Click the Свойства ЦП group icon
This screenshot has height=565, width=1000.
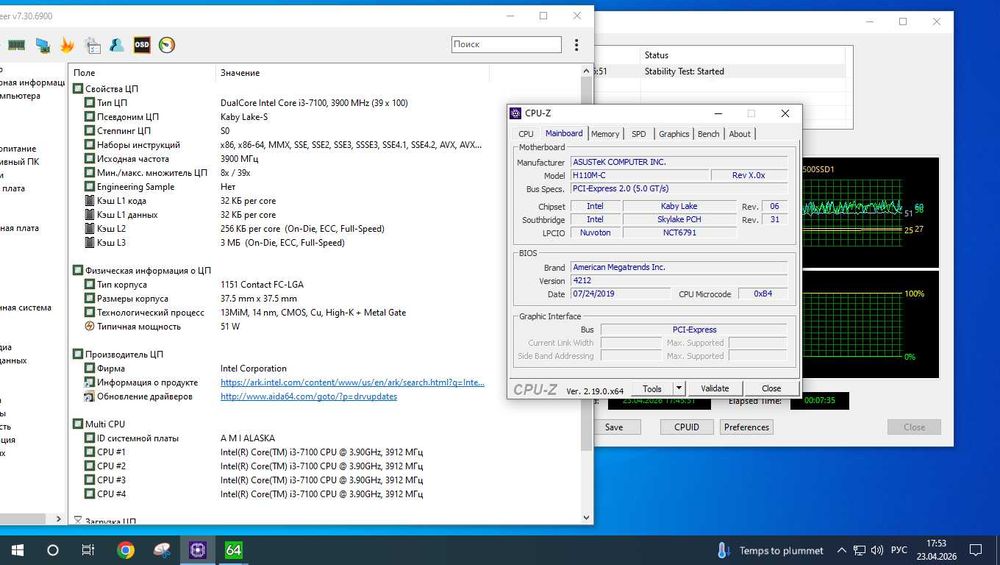coord(78,89)
